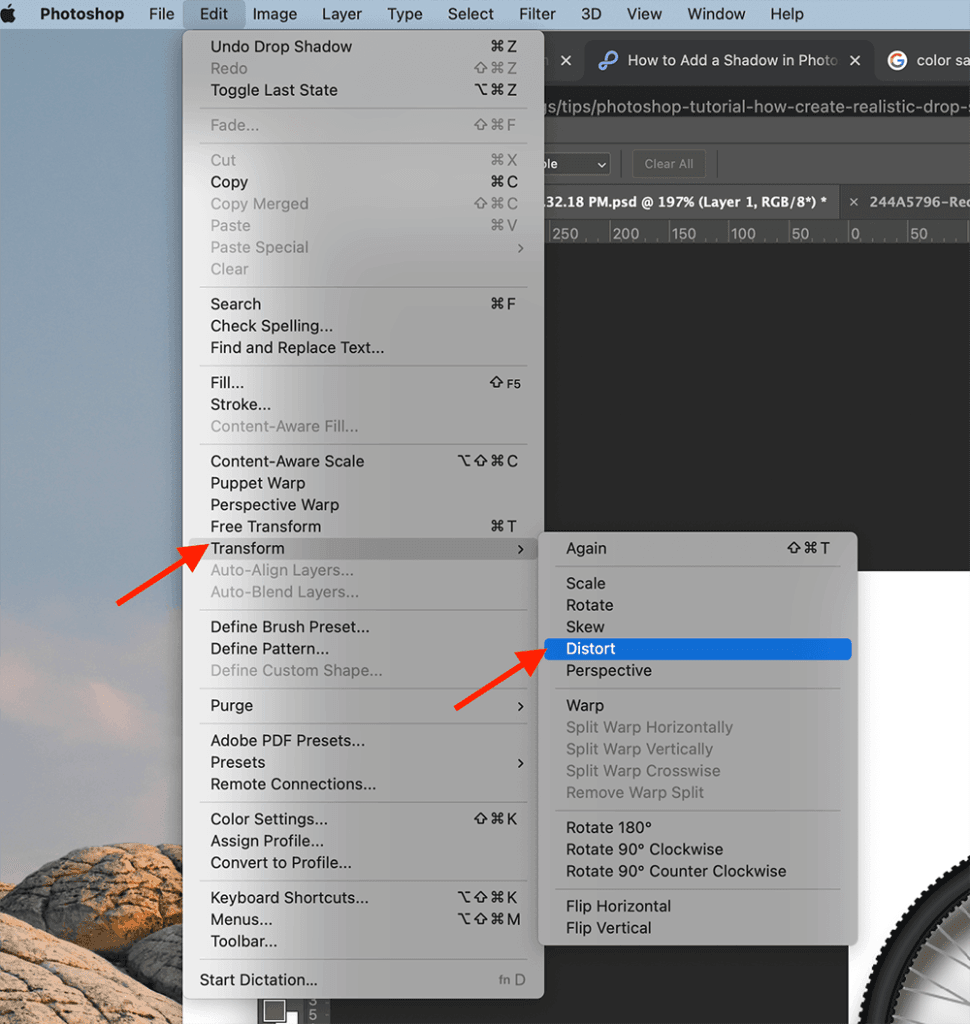Select Warp transform
The height and width of the screenshot is (1024, 970).
point(698,706)
